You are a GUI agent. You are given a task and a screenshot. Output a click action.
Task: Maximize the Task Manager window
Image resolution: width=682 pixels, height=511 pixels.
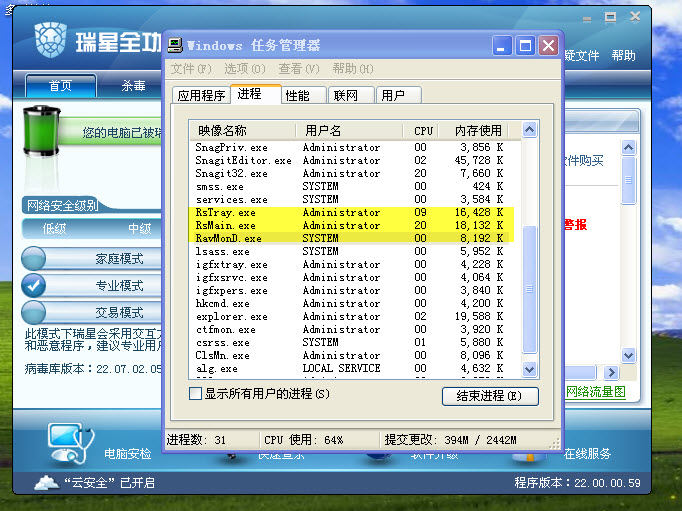click(525, 45)
